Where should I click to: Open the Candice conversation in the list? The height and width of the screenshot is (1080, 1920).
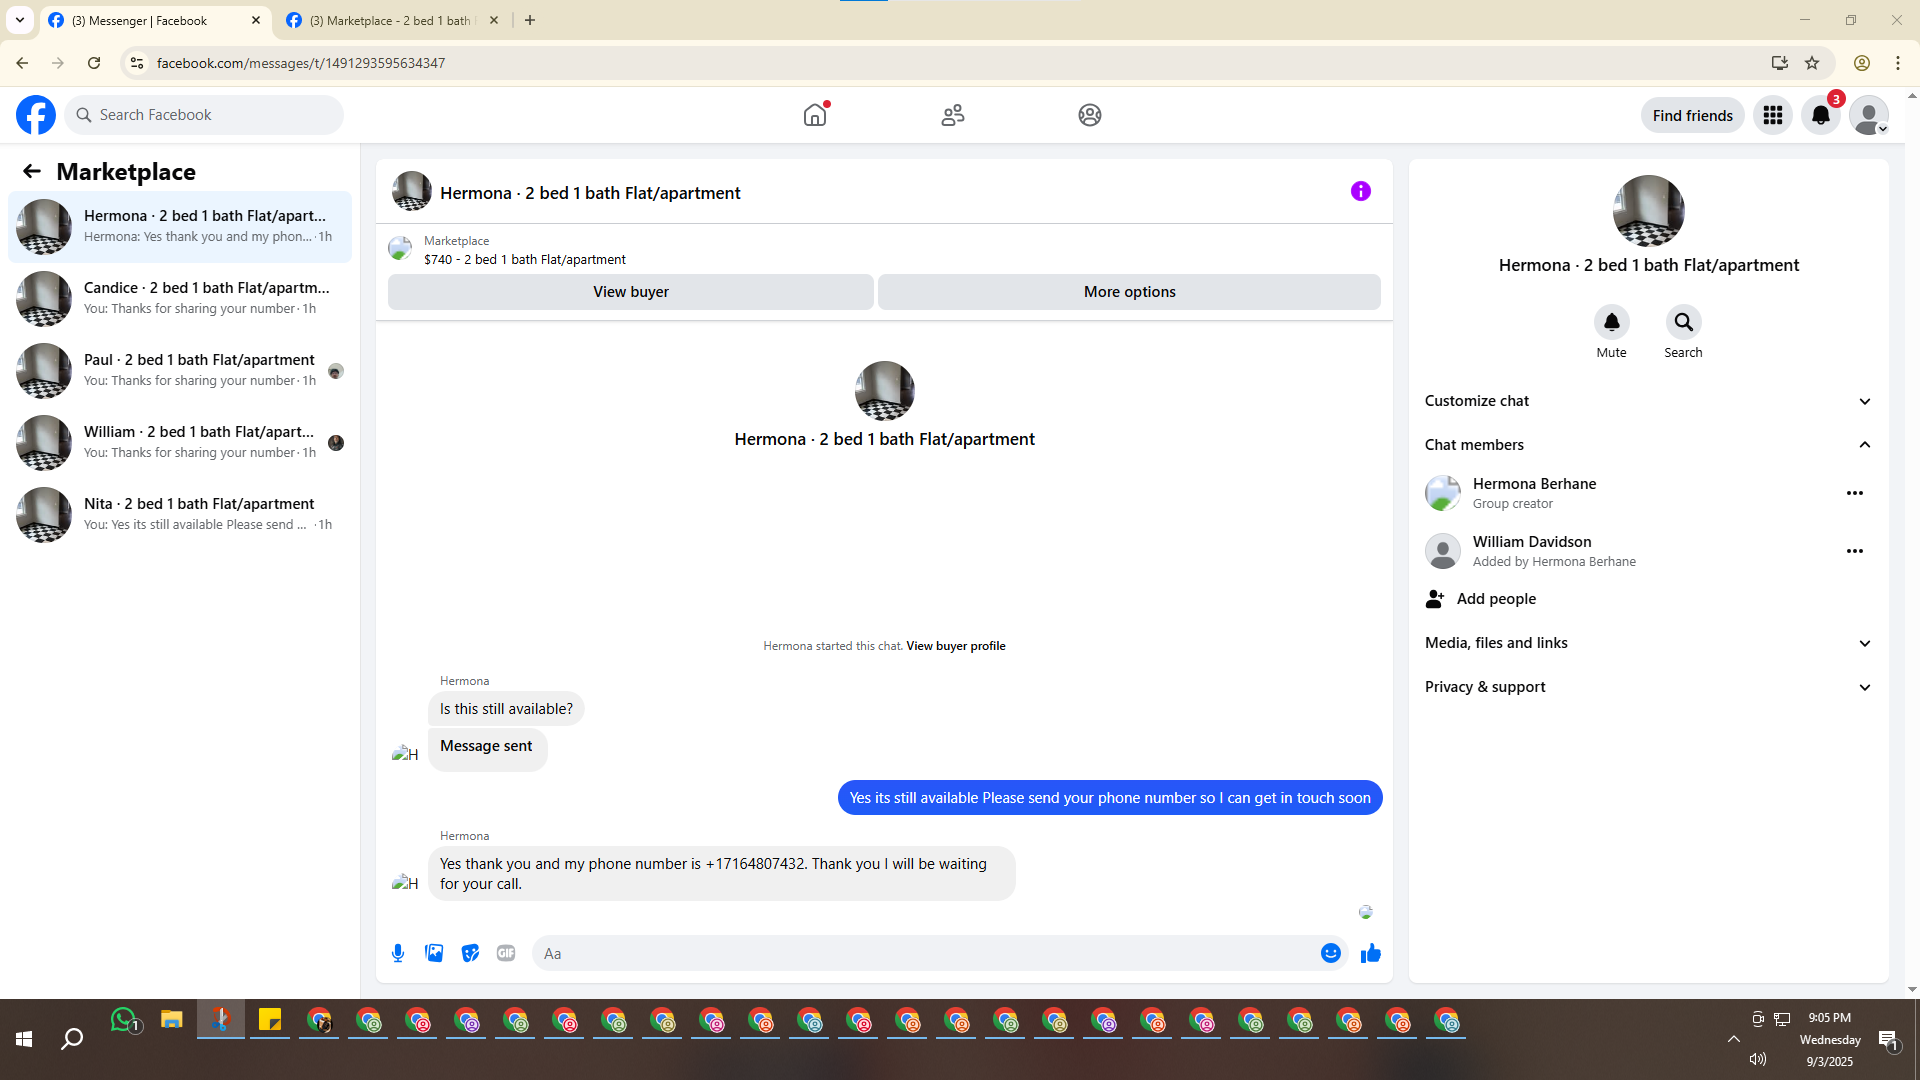180,299
